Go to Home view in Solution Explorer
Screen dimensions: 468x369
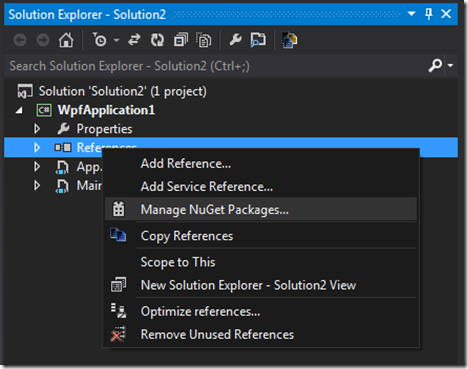66,40
